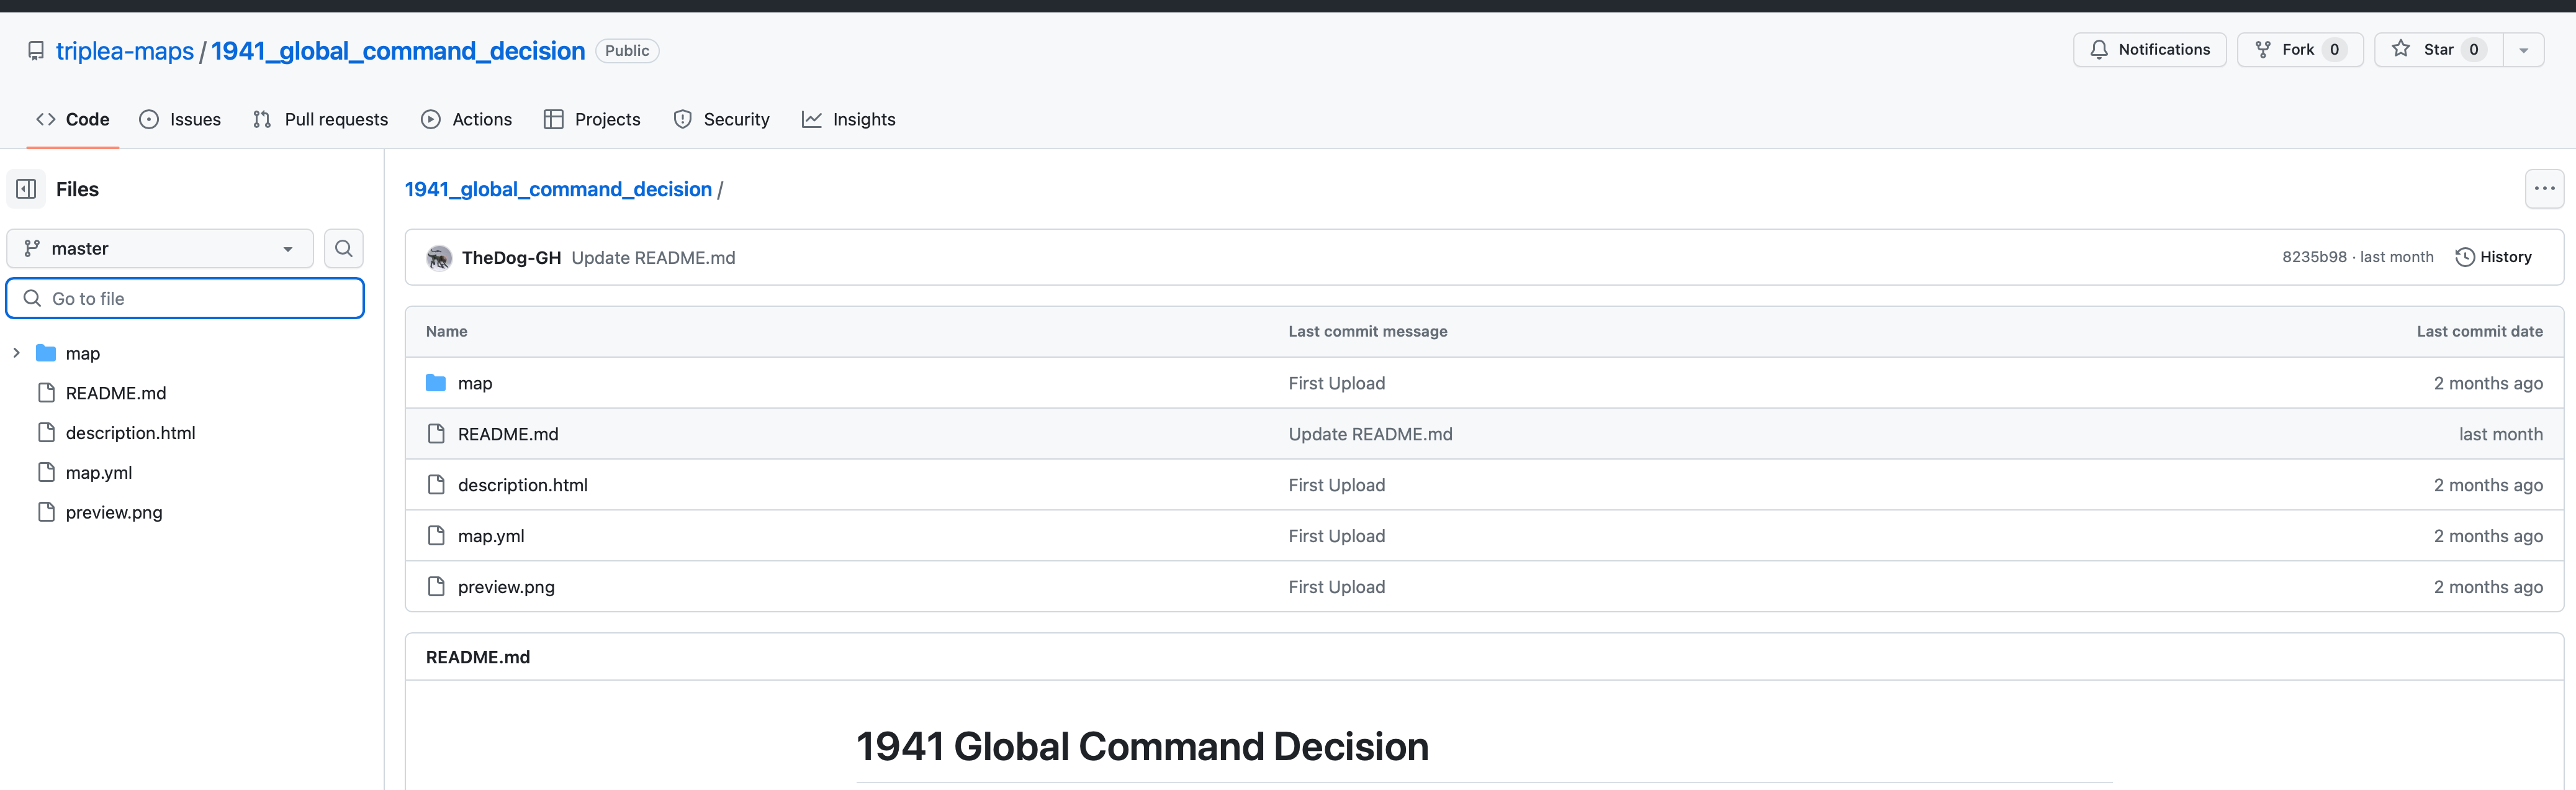Open the master branch selector dropdown
2576x790 pixels.
[x=160, y=248]
